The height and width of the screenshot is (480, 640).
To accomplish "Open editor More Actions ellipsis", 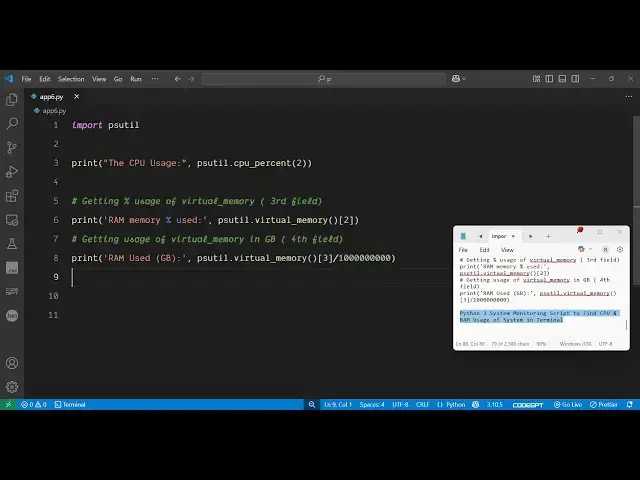I will [629, 97].
